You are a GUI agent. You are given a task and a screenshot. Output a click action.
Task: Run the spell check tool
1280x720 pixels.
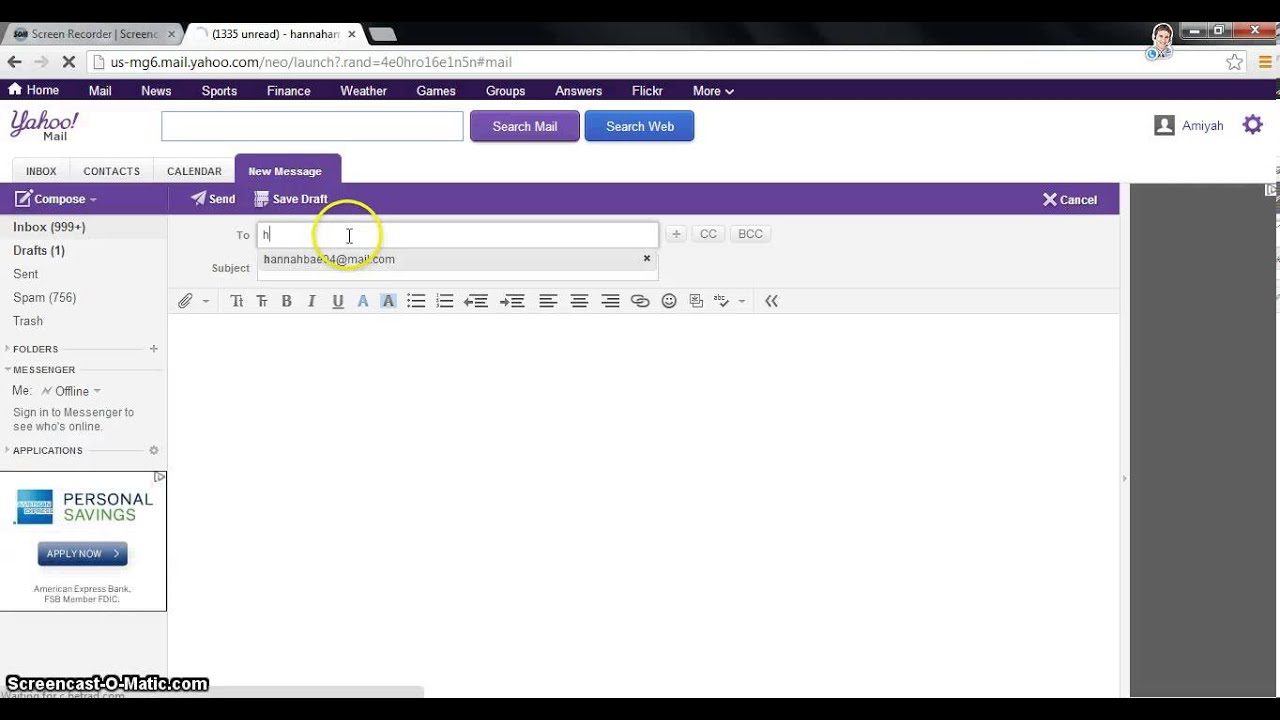pos(722,301)
